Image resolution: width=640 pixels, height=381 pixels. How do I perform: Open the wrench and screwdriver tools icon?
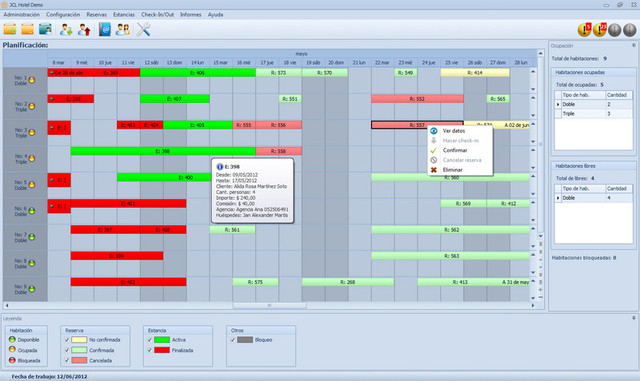143,29
